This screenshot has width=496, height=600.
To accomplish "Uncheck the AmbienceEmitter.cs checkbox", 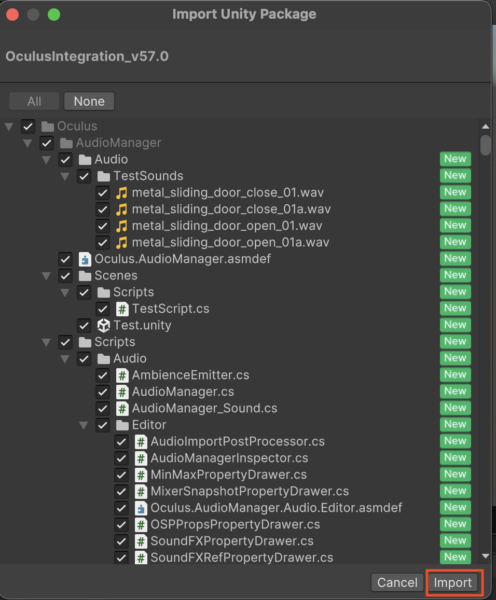I will (103, 375).
